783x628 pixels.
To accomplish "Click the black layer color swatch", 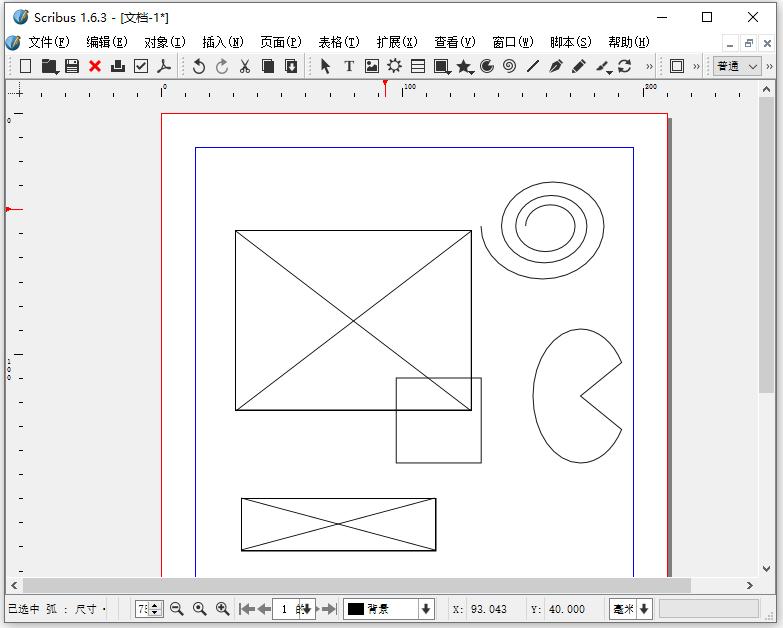I will click(356, 609).
